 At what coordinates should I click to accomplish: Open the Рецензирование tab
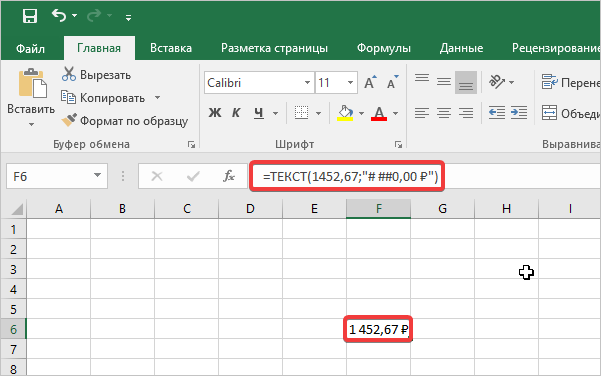(556, 48)
